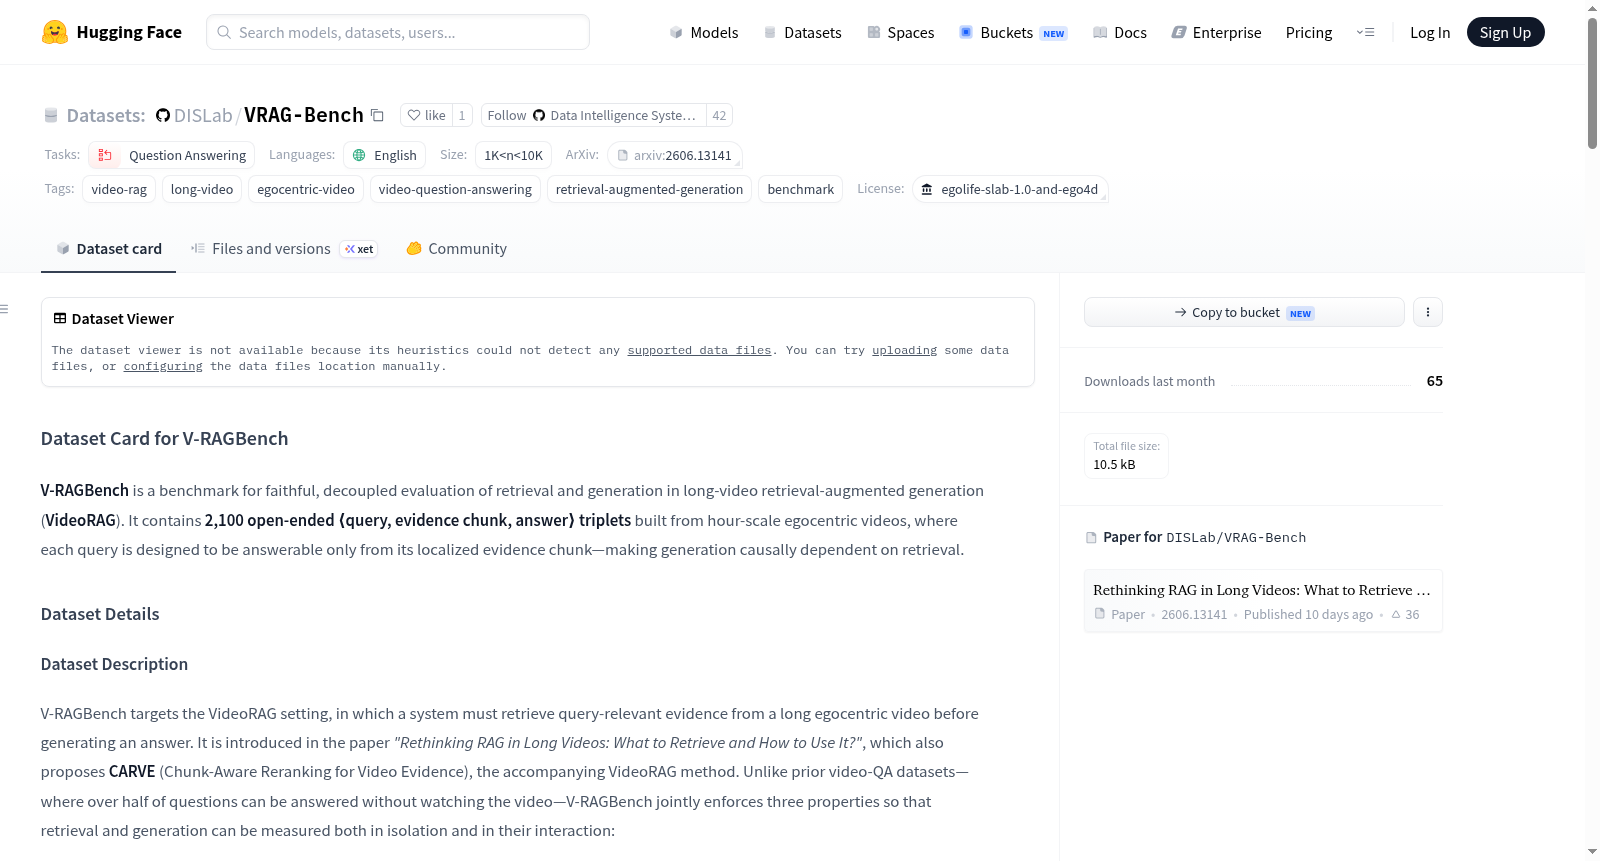Open the DISLab organization link
Image resolution: width=1600 pixels, height=861 pixels.
[203, 115]
